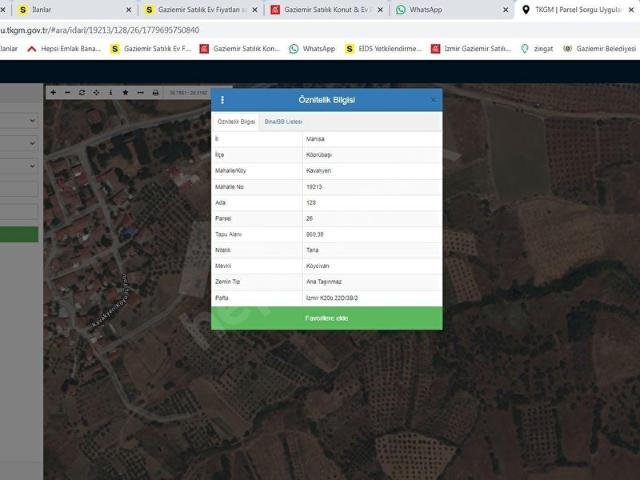Open the three-dot menu in Öznitelik Bilgisi dialog
Image resolution: width=640 pixels, height=480 pixels.
tap(222, 100)
